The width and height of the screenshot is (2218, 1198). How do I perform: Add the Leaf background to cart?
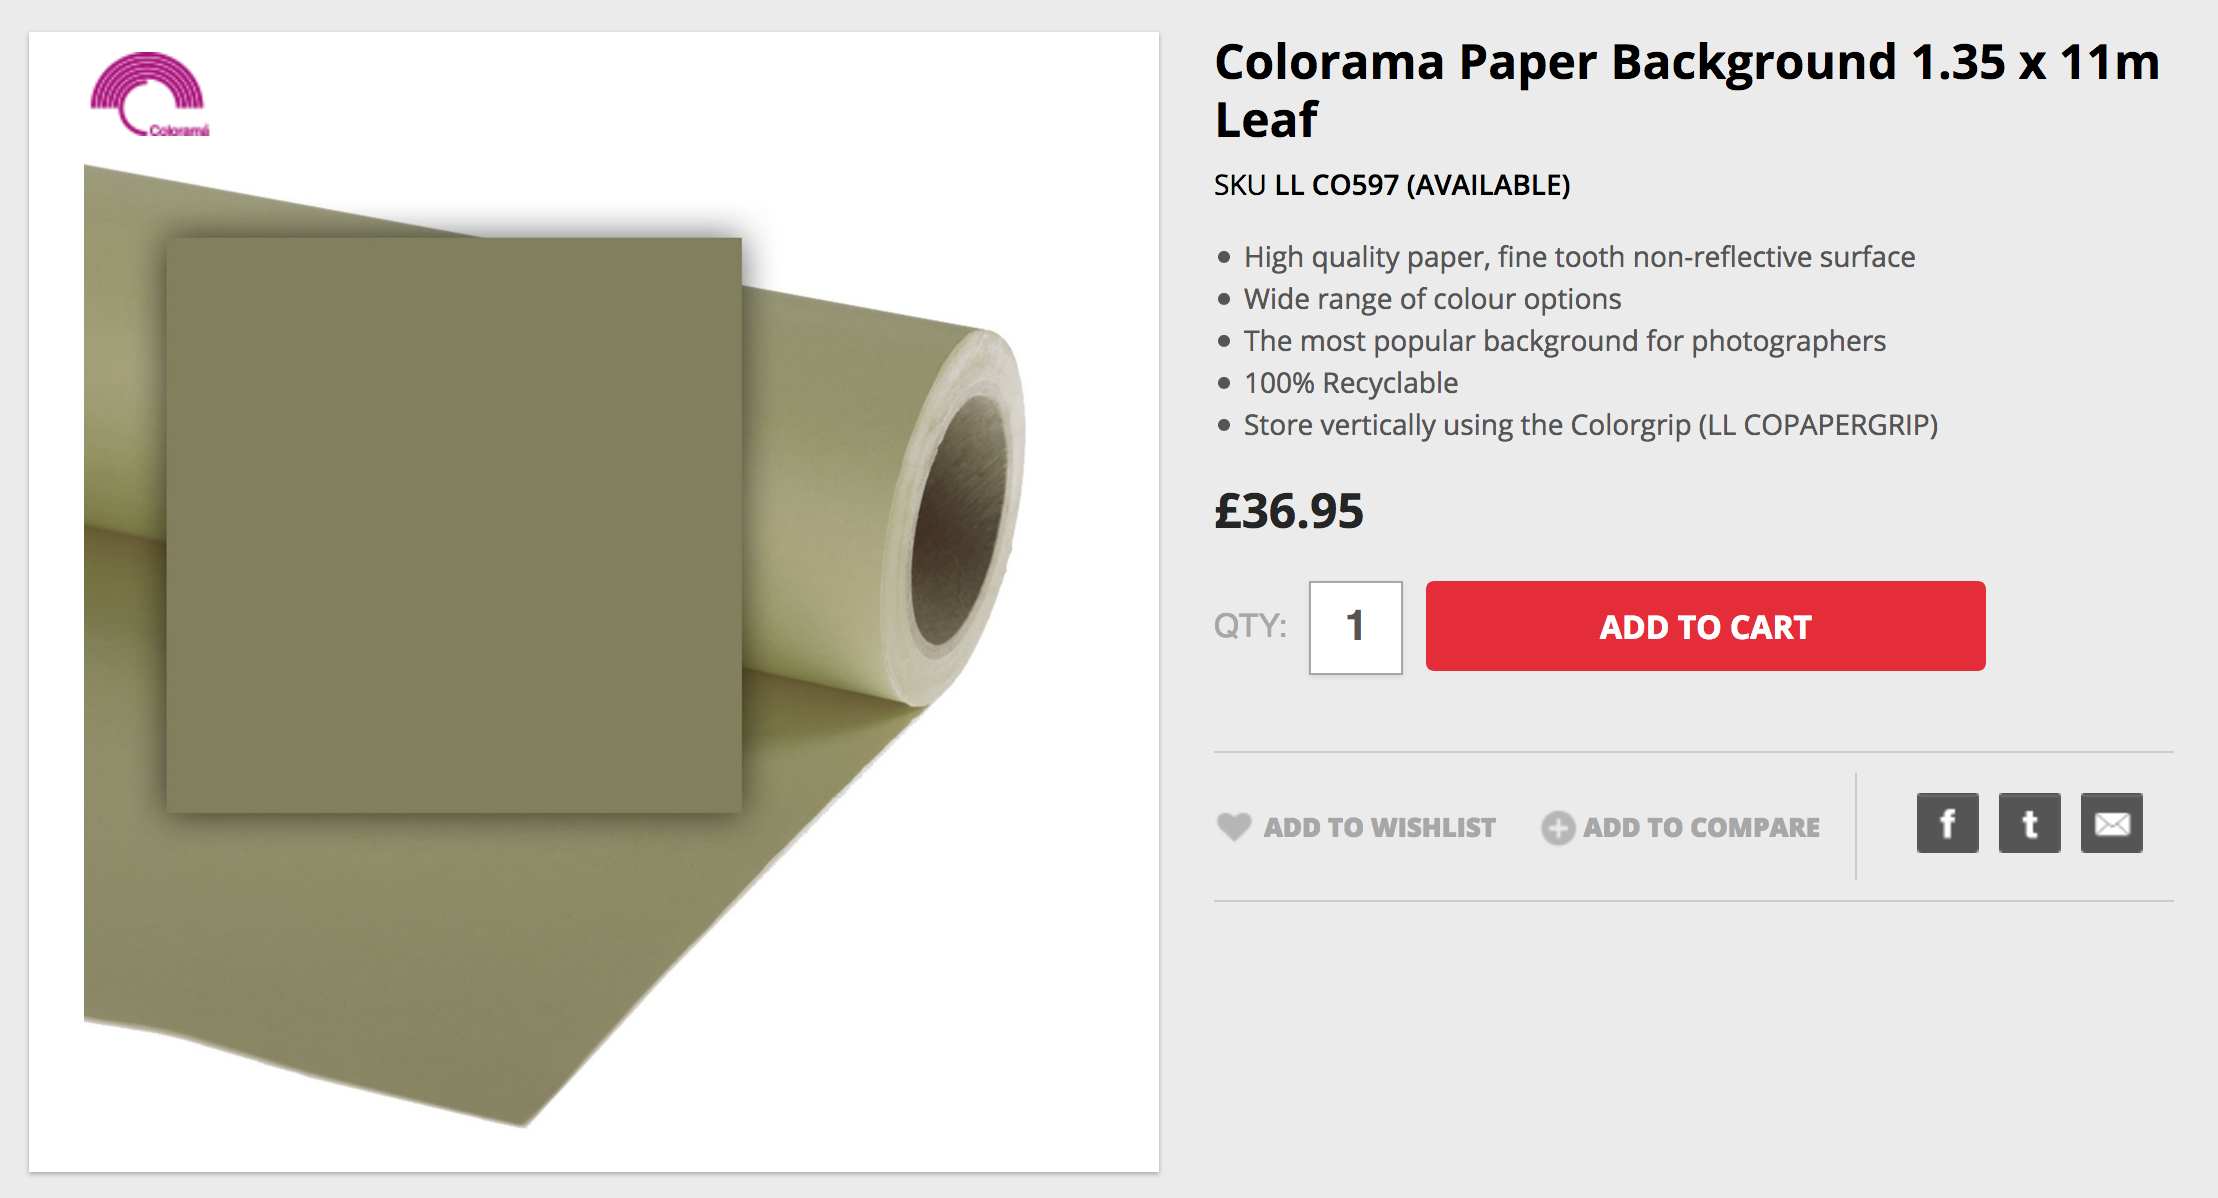click(x=1705, y=626)
